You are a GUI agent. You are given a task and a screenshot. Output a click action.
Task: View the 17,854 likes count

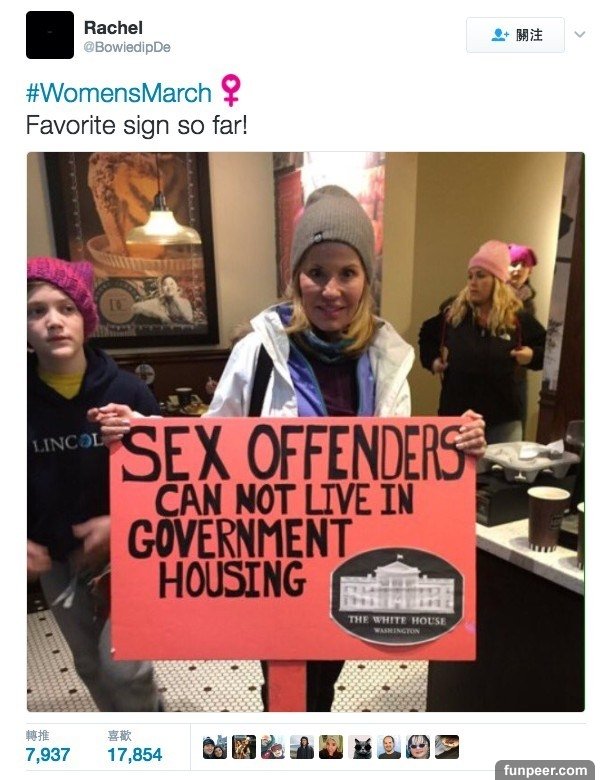click(x=134, y=754)
